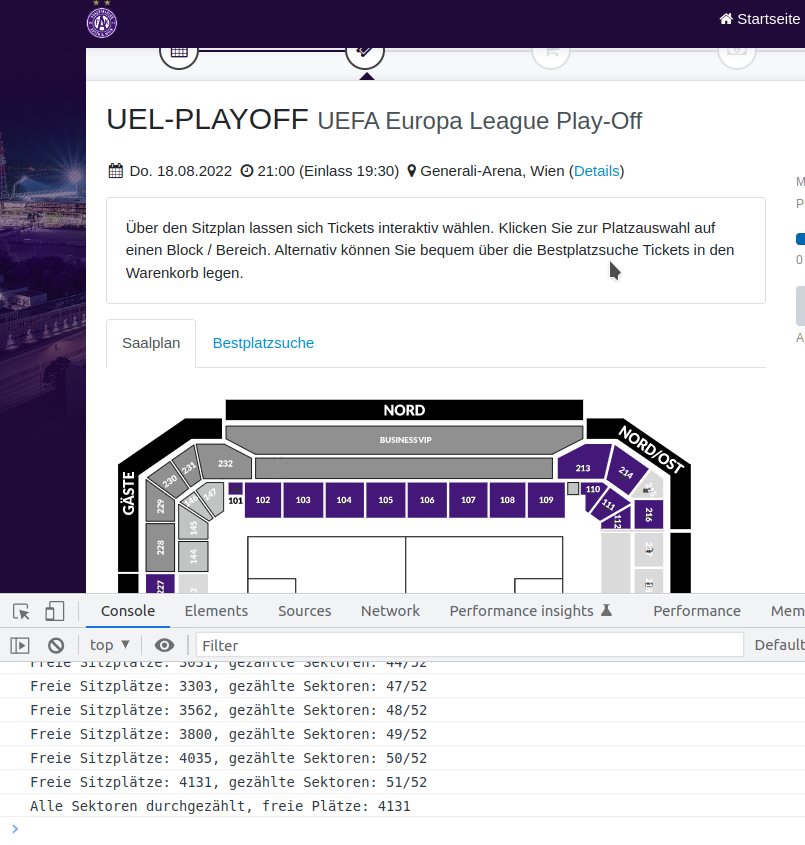Click the blue button at right edge
The width and height of the screenshot is (805, 845).
point(801,239)
